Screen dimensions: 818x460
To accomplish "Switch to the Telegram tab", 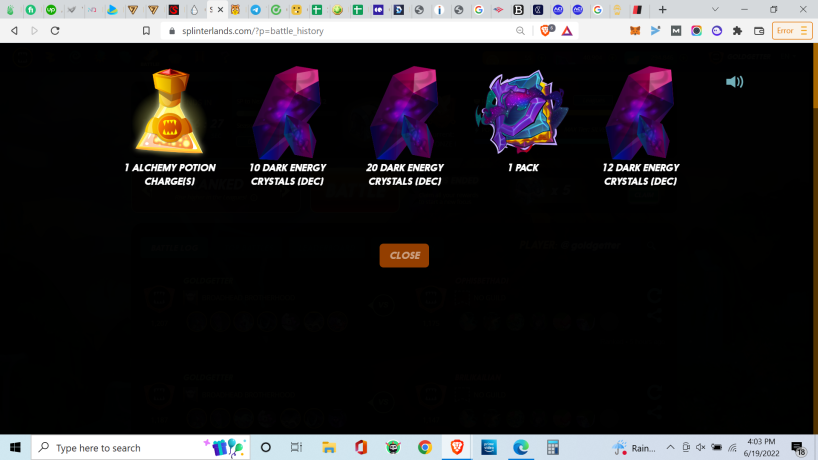I will (x=256, y=9).
